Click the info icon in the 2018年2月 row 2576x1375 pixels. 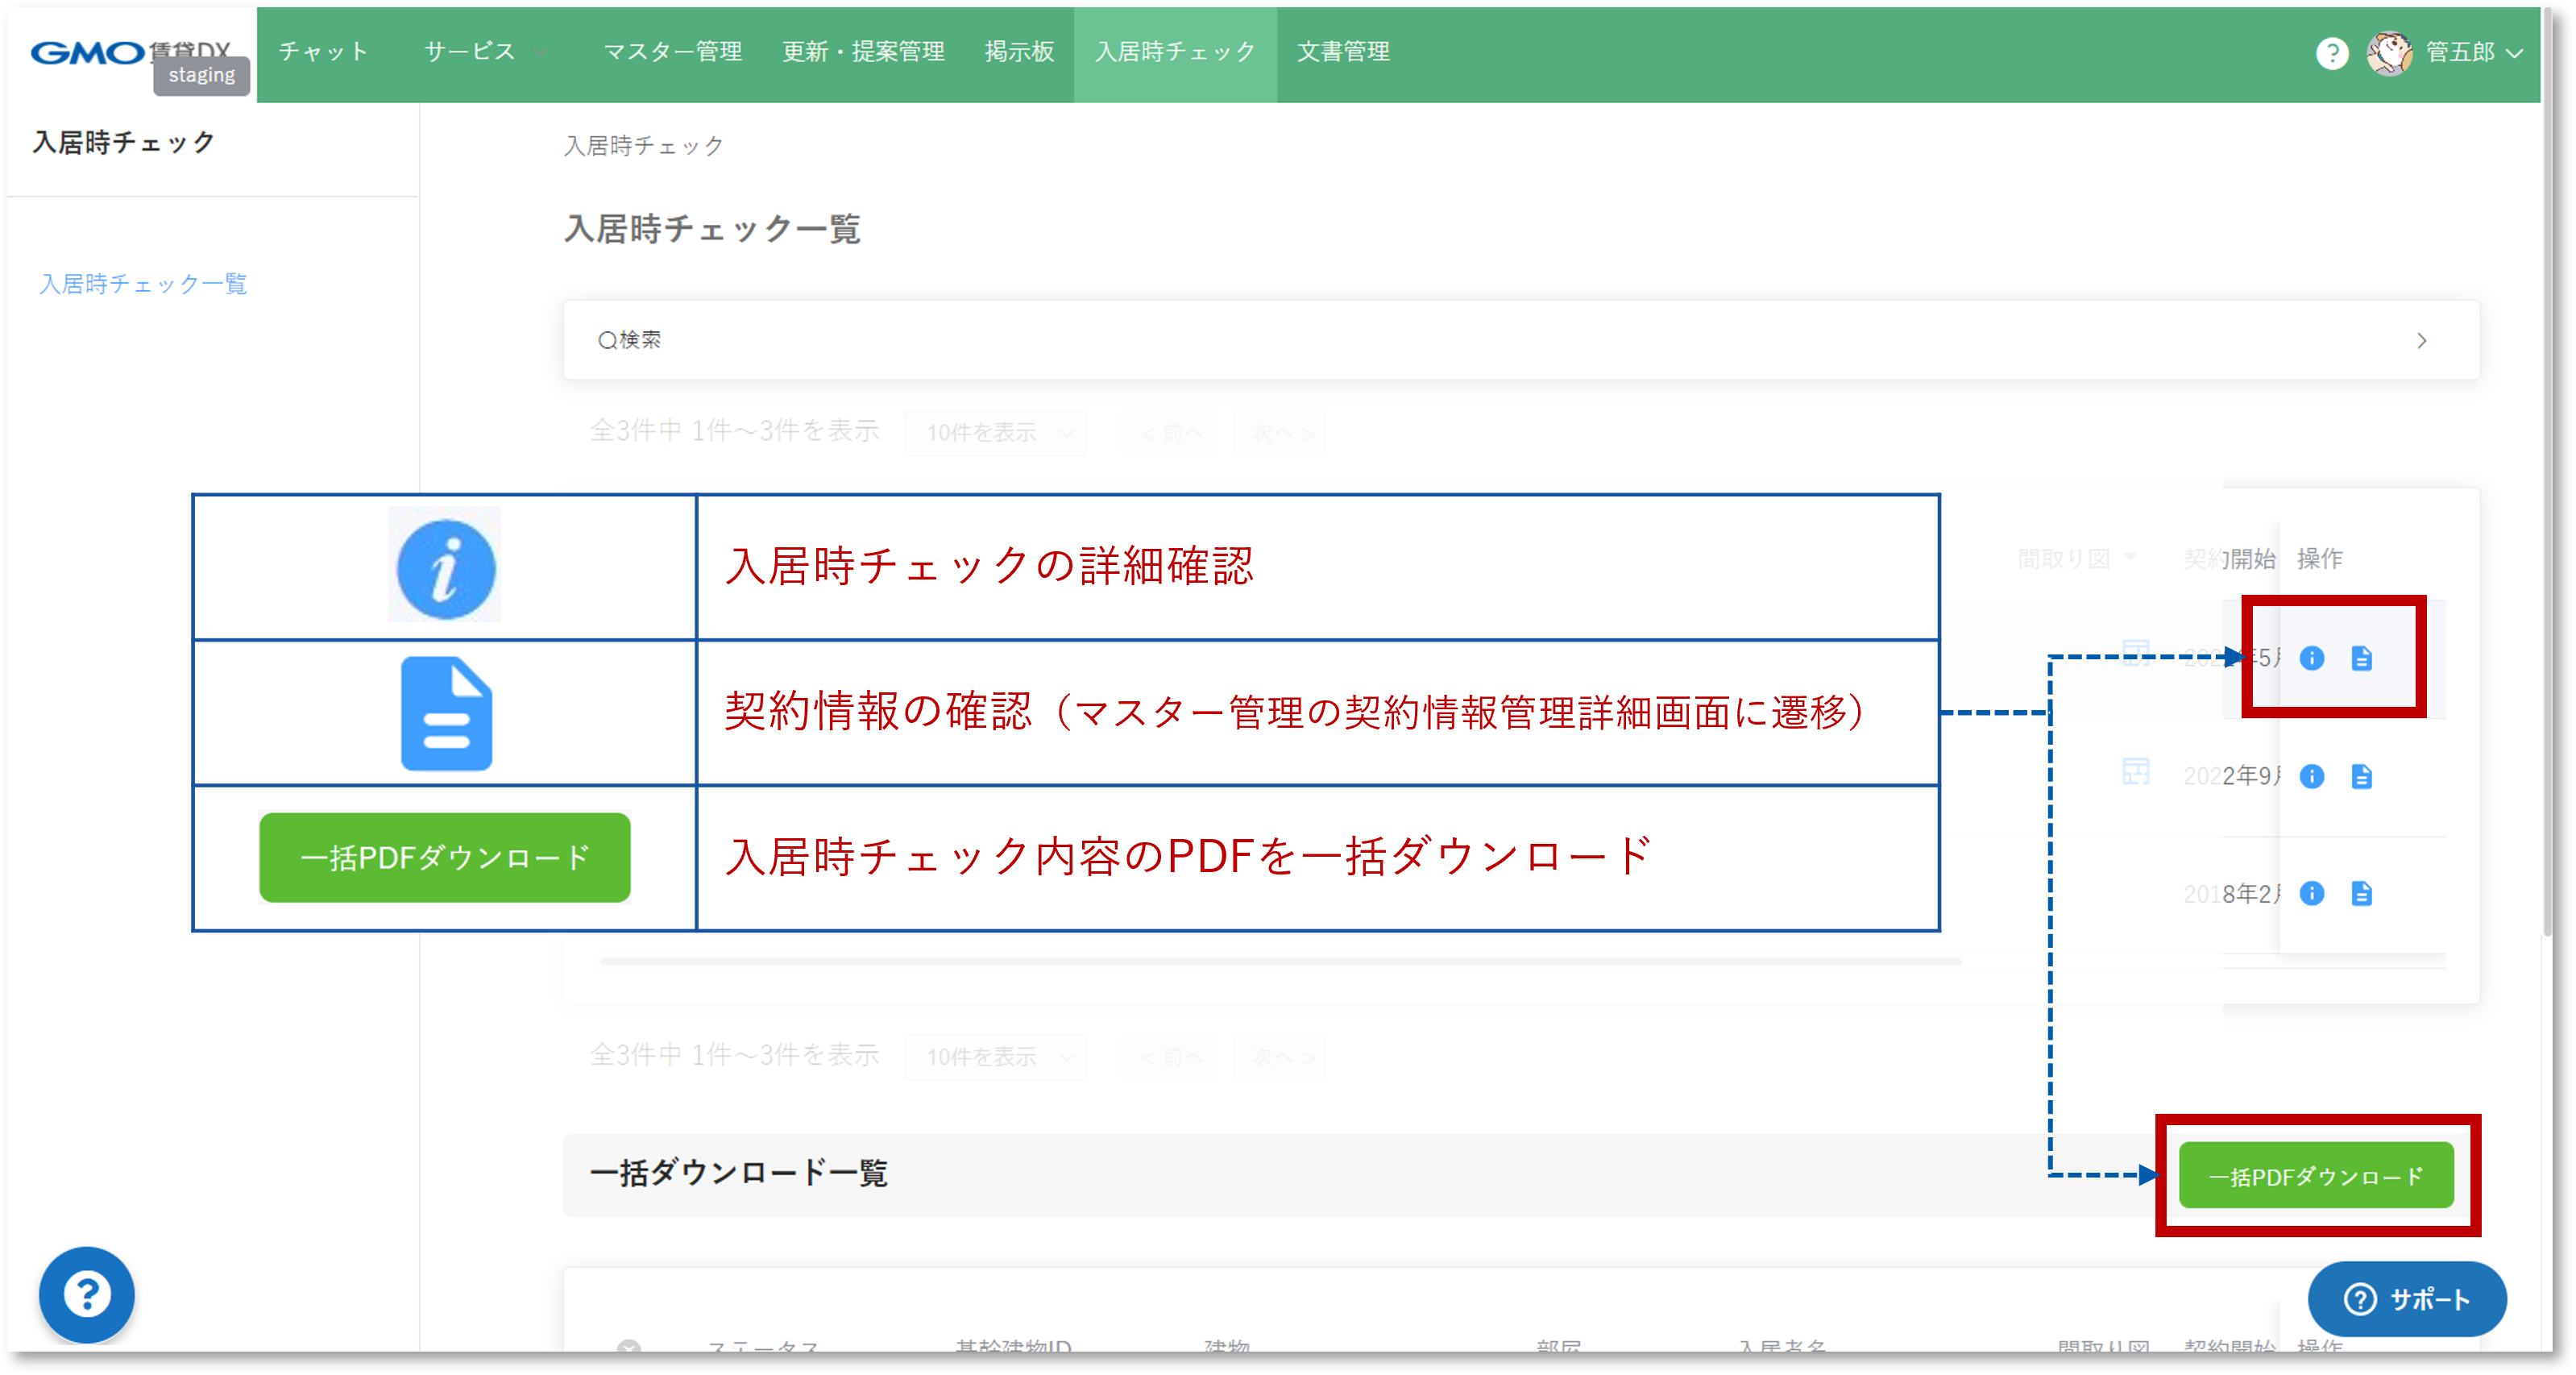point(2311,893)
